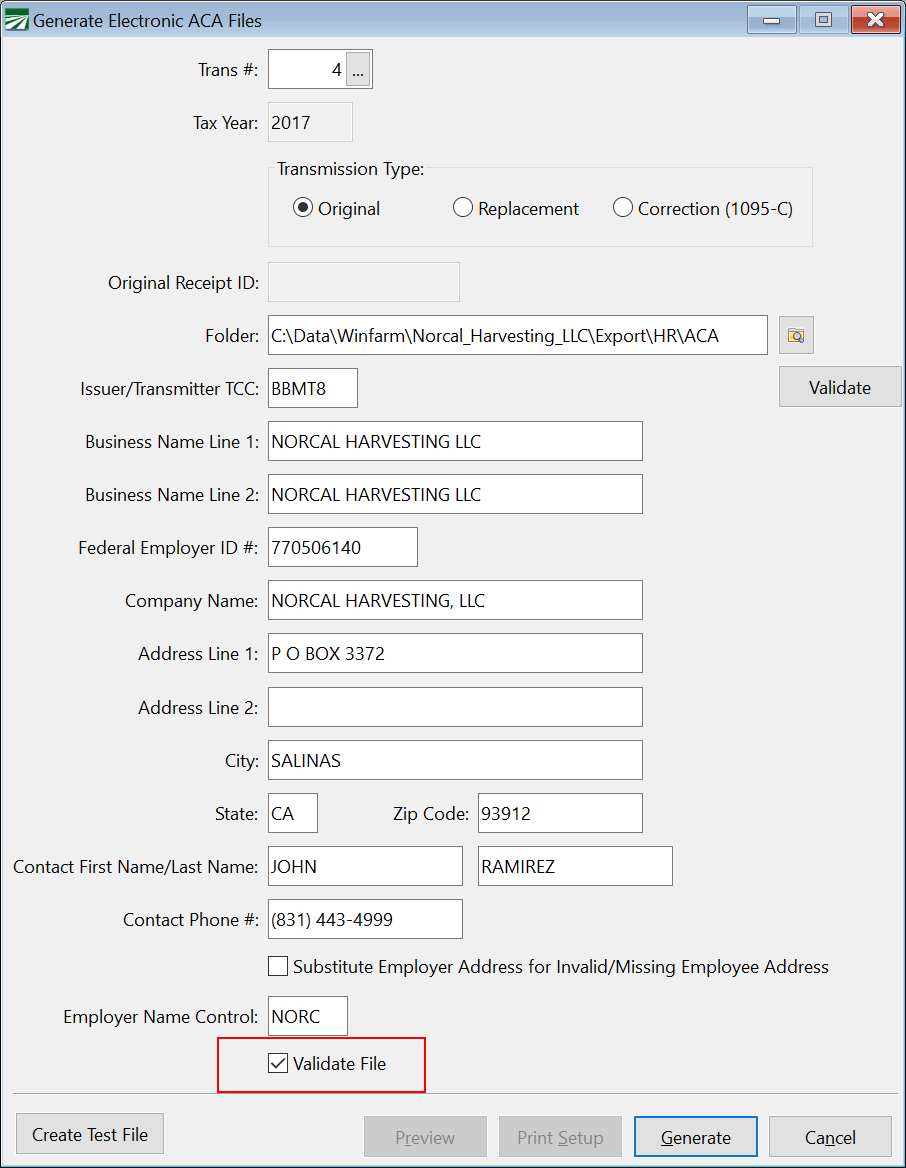Click Business Name Line 2 field

coord(455,494)
